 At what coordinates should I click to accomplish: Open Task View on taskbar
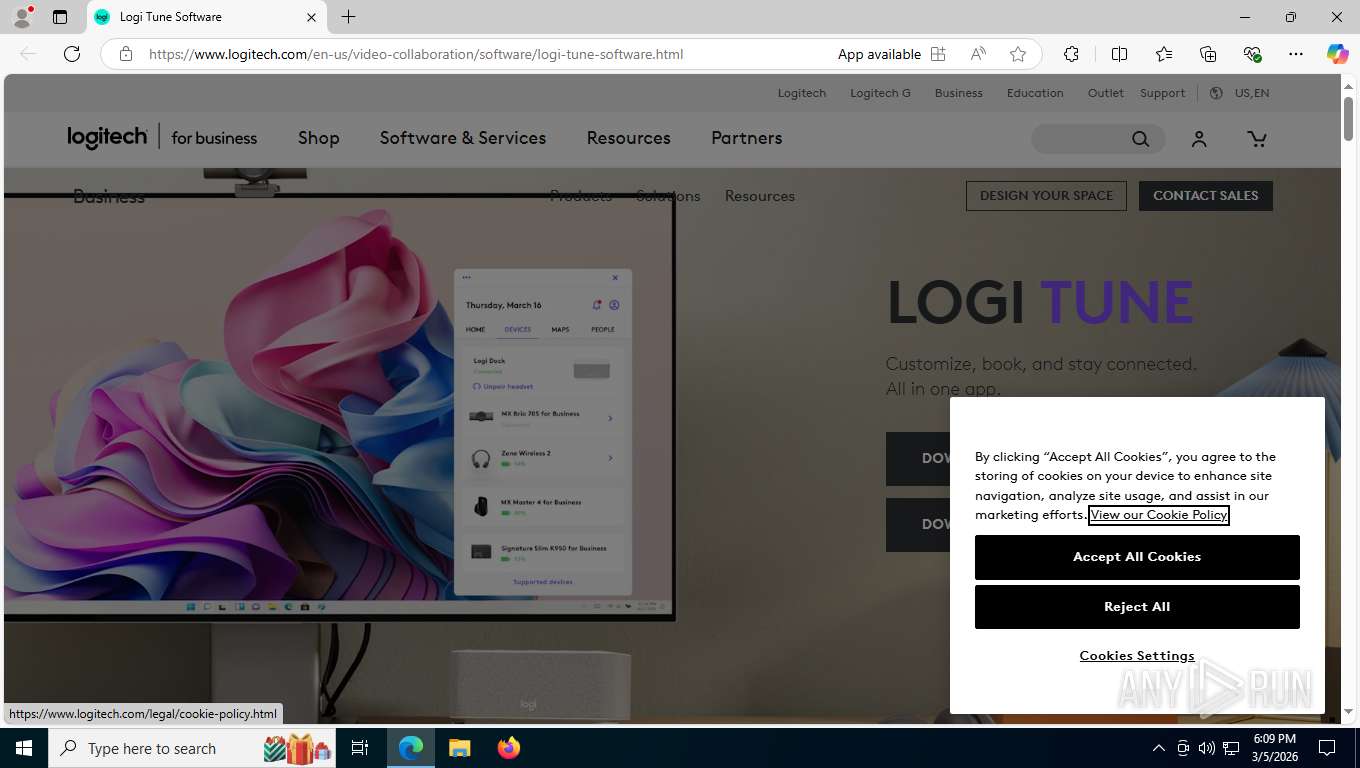click(360, 748)
